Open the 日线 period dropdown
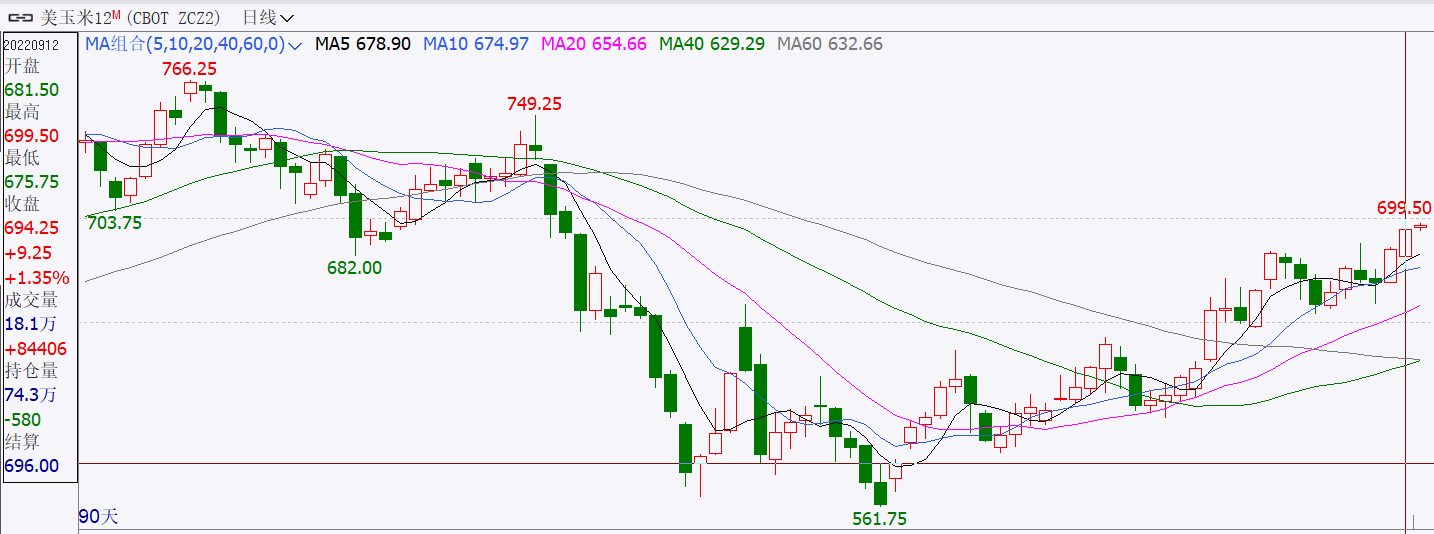1434x534 pixels. click(x=268, y=18)
